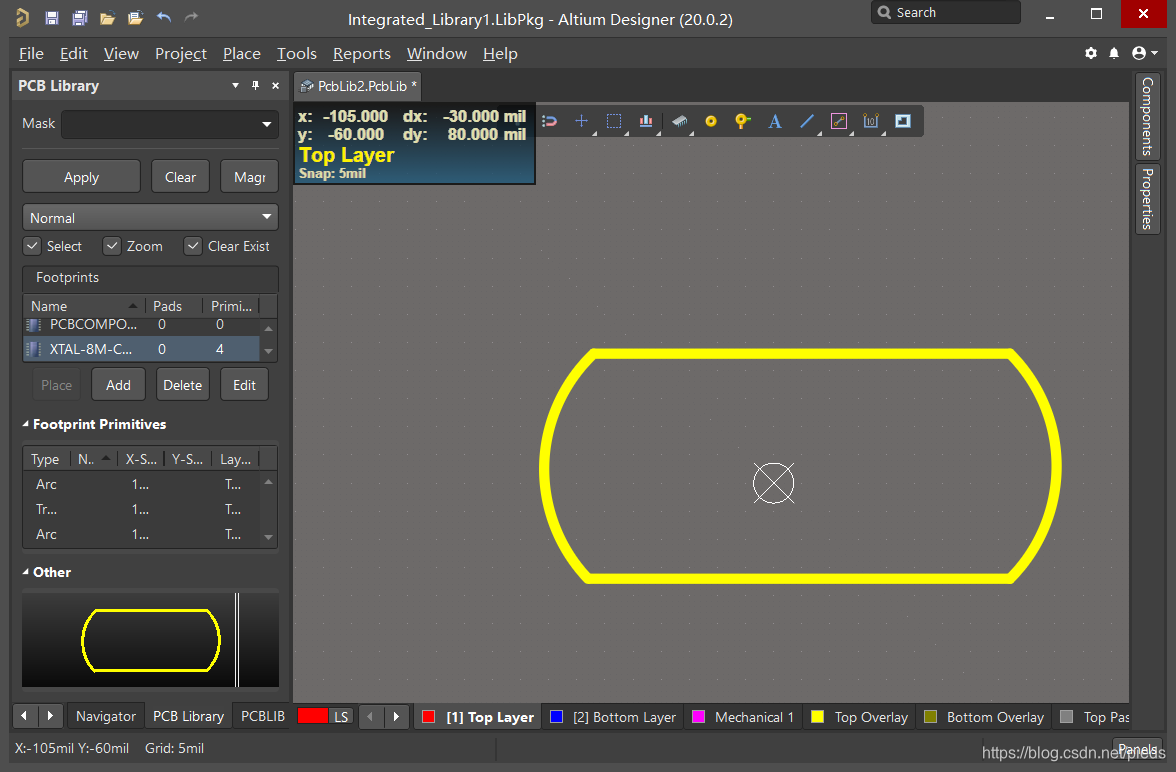Collapse the Footprint Primitives section
1176x772 pixels.
26,425
